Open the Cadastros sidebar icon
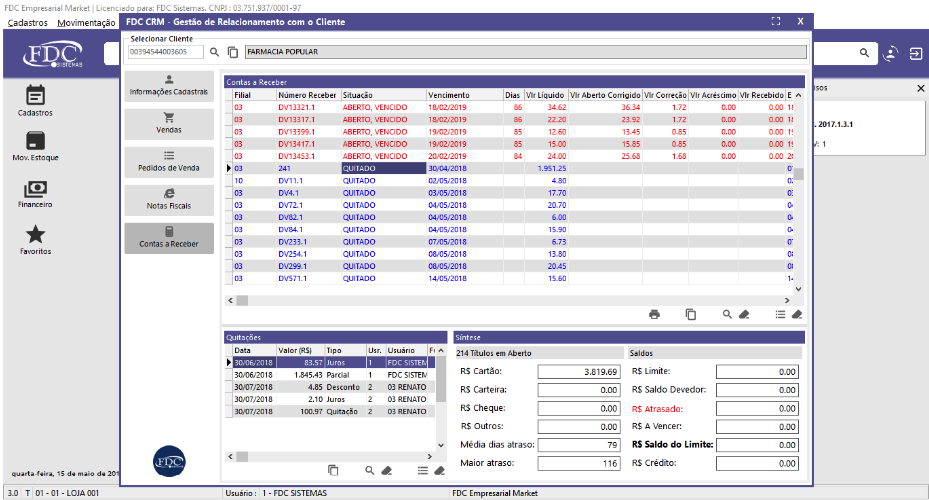The image size is (929, 500). coord(35,100)
